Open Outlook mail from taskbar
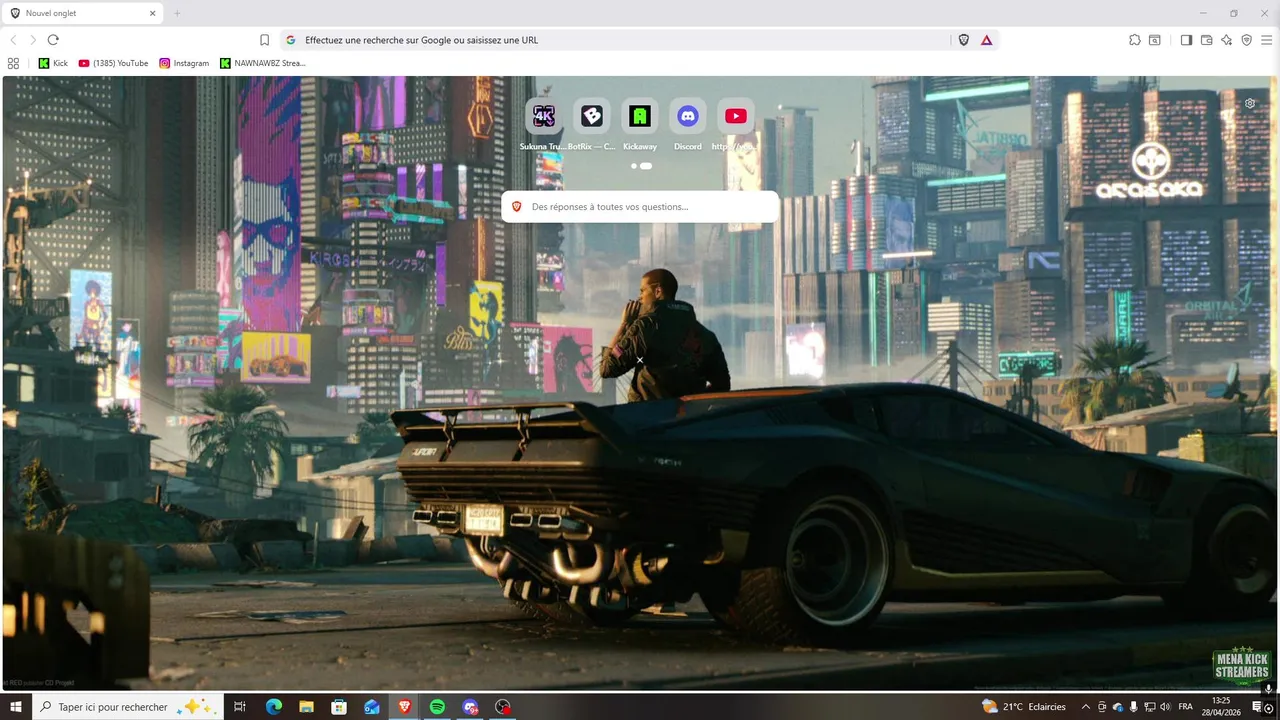This screenshot has height=720, width=1280. pyautogui.click(x=372, y=707)
